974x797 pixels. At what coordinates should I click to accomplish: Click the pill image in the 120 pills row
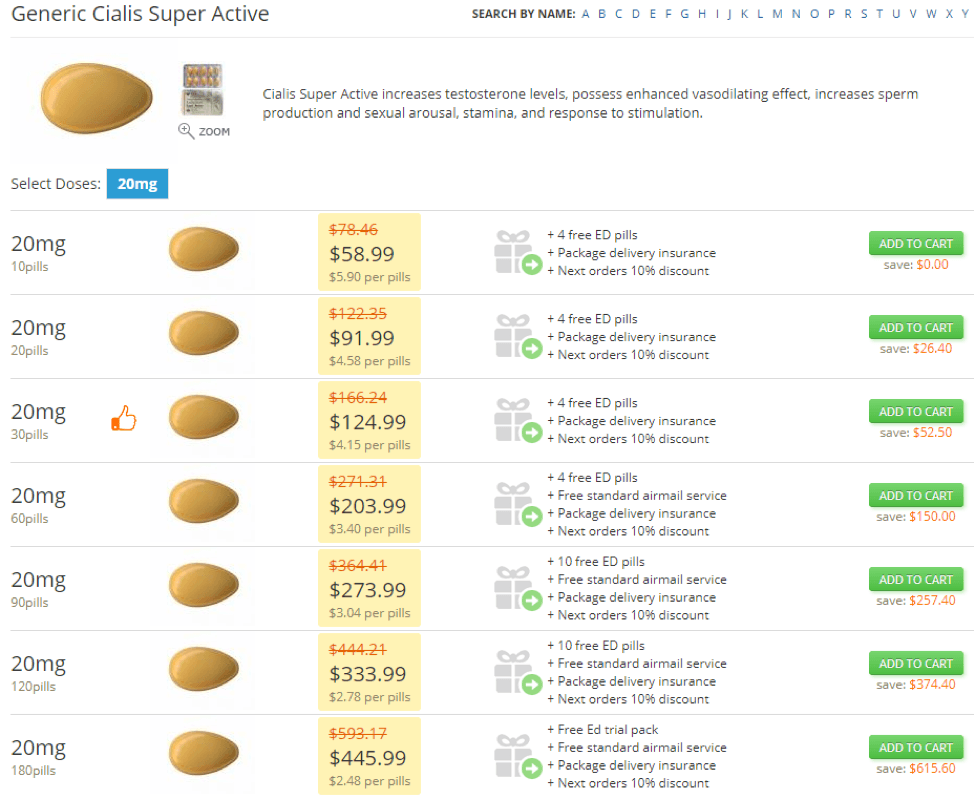pyautogui.click(x=204, y=669)
